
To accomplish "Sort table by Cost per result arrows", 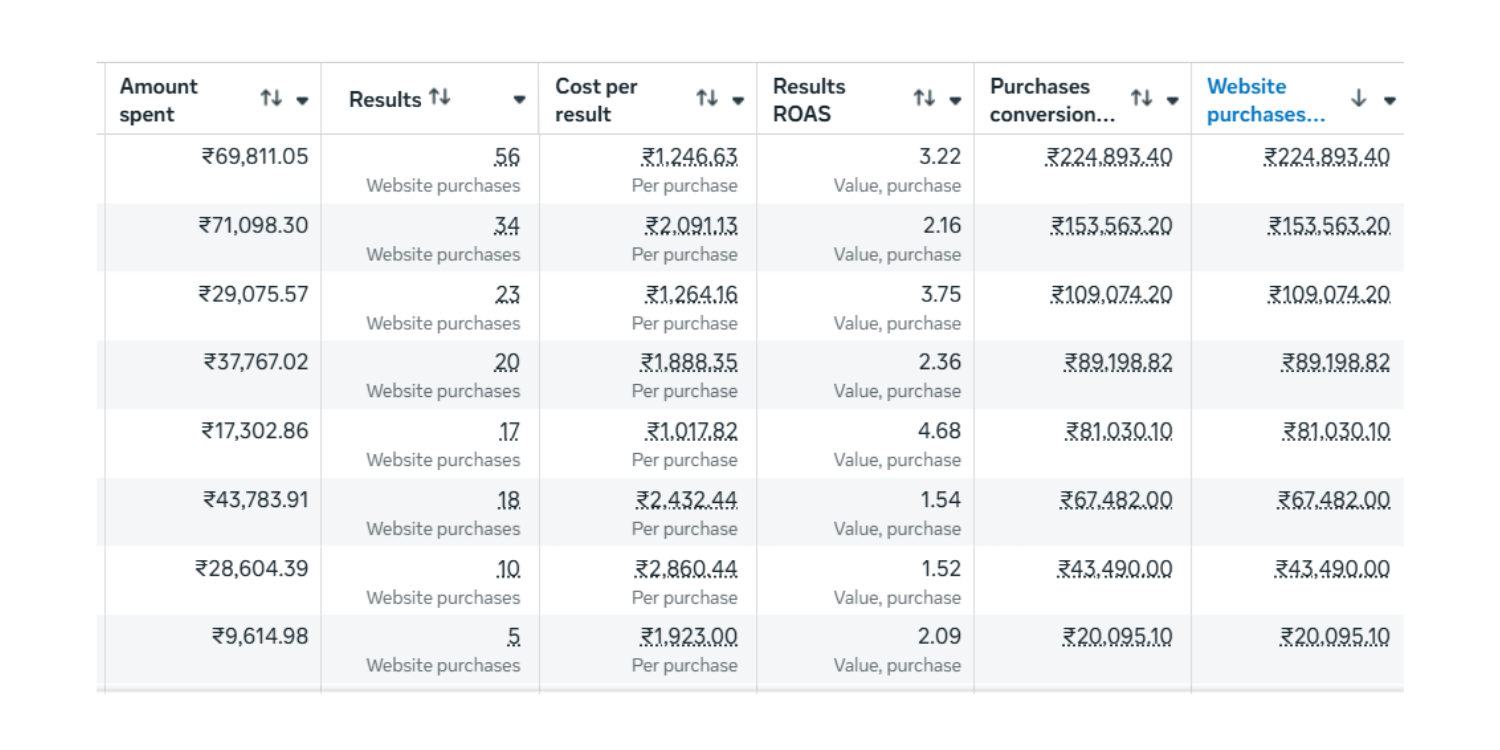I will click(x=707, y=98).
